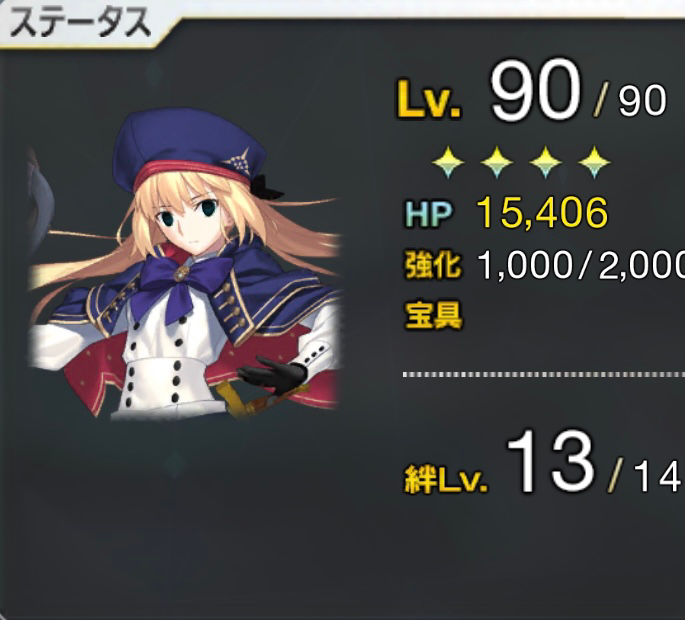Click the third rarity star icon
The width and height of the screenshot is (685, 620).
546,163
